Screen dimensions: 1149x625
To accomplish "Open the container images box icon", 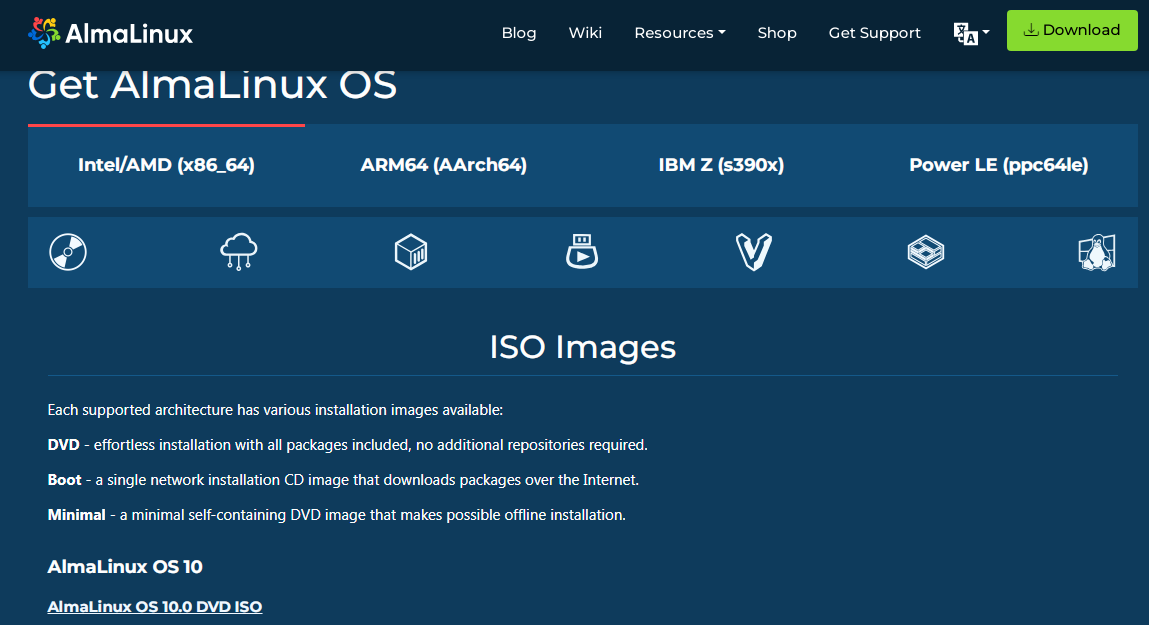I will tap(411, 252).
